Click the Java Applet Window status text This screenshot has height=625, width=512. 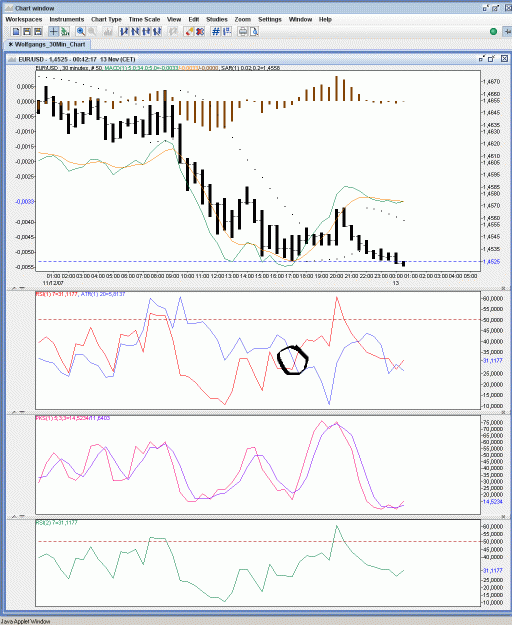[x=26, y=621]
